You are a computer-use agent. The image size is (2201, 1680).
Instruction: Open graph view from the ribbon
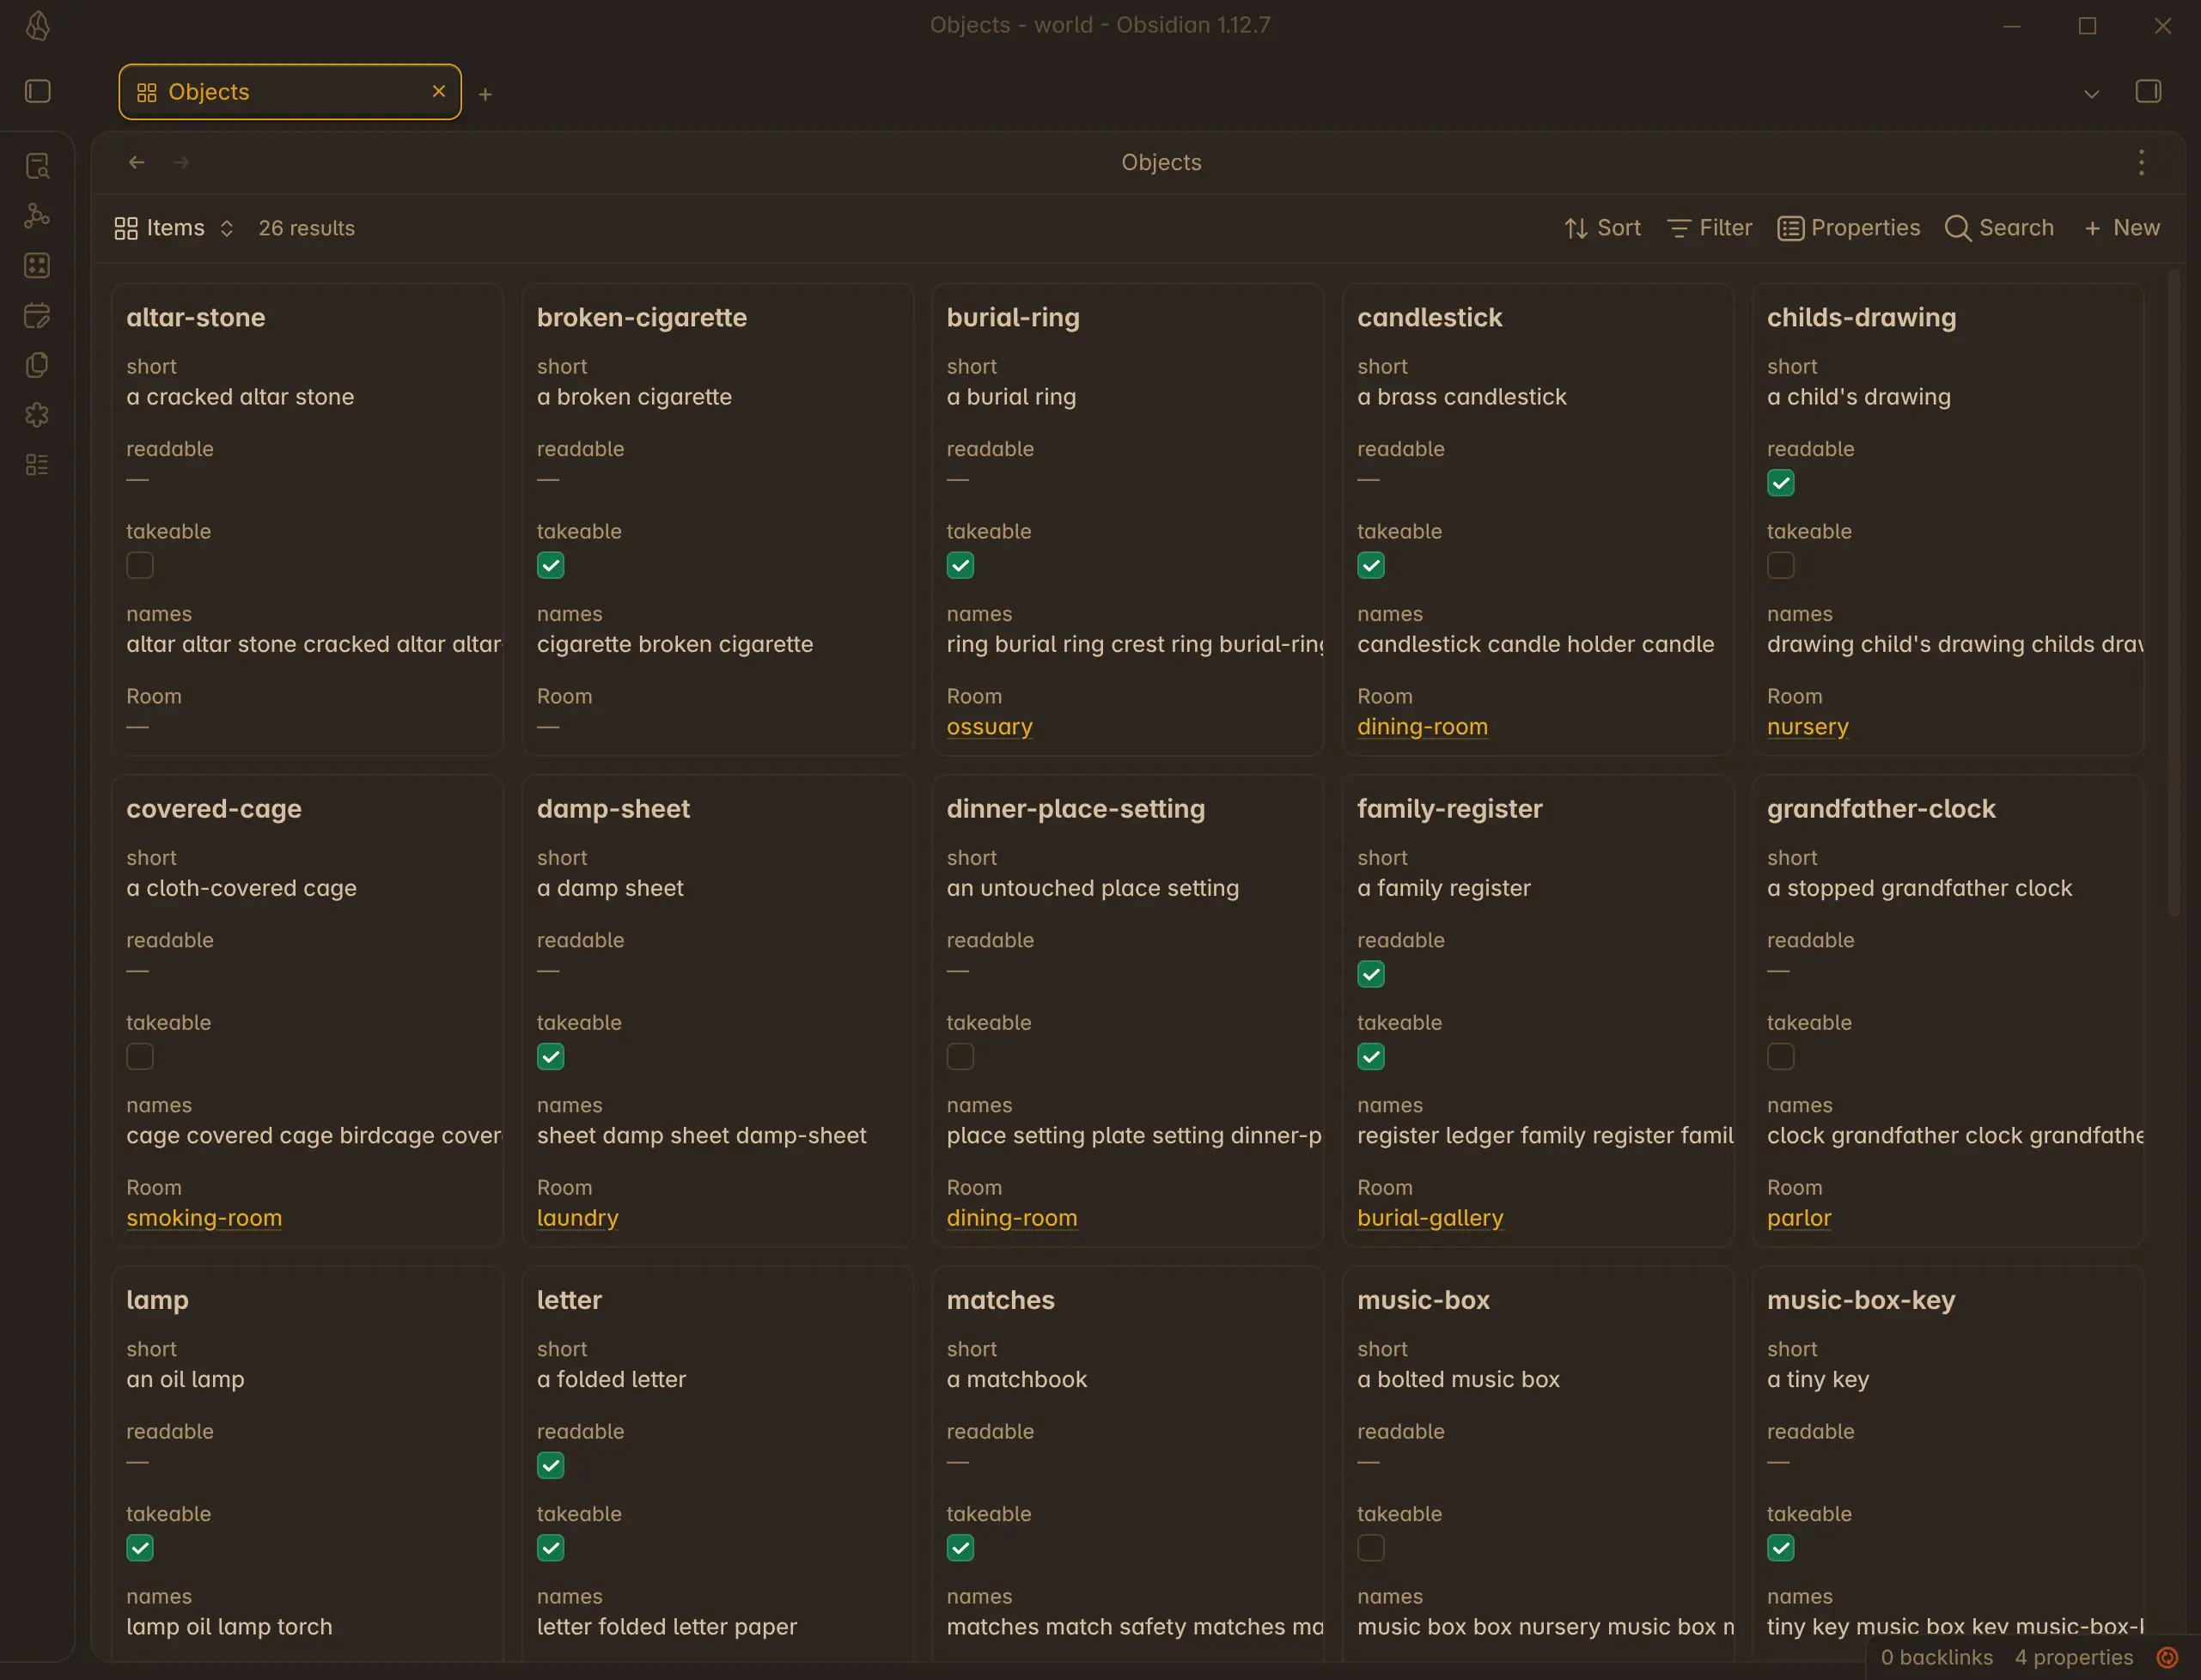point(38,216)
